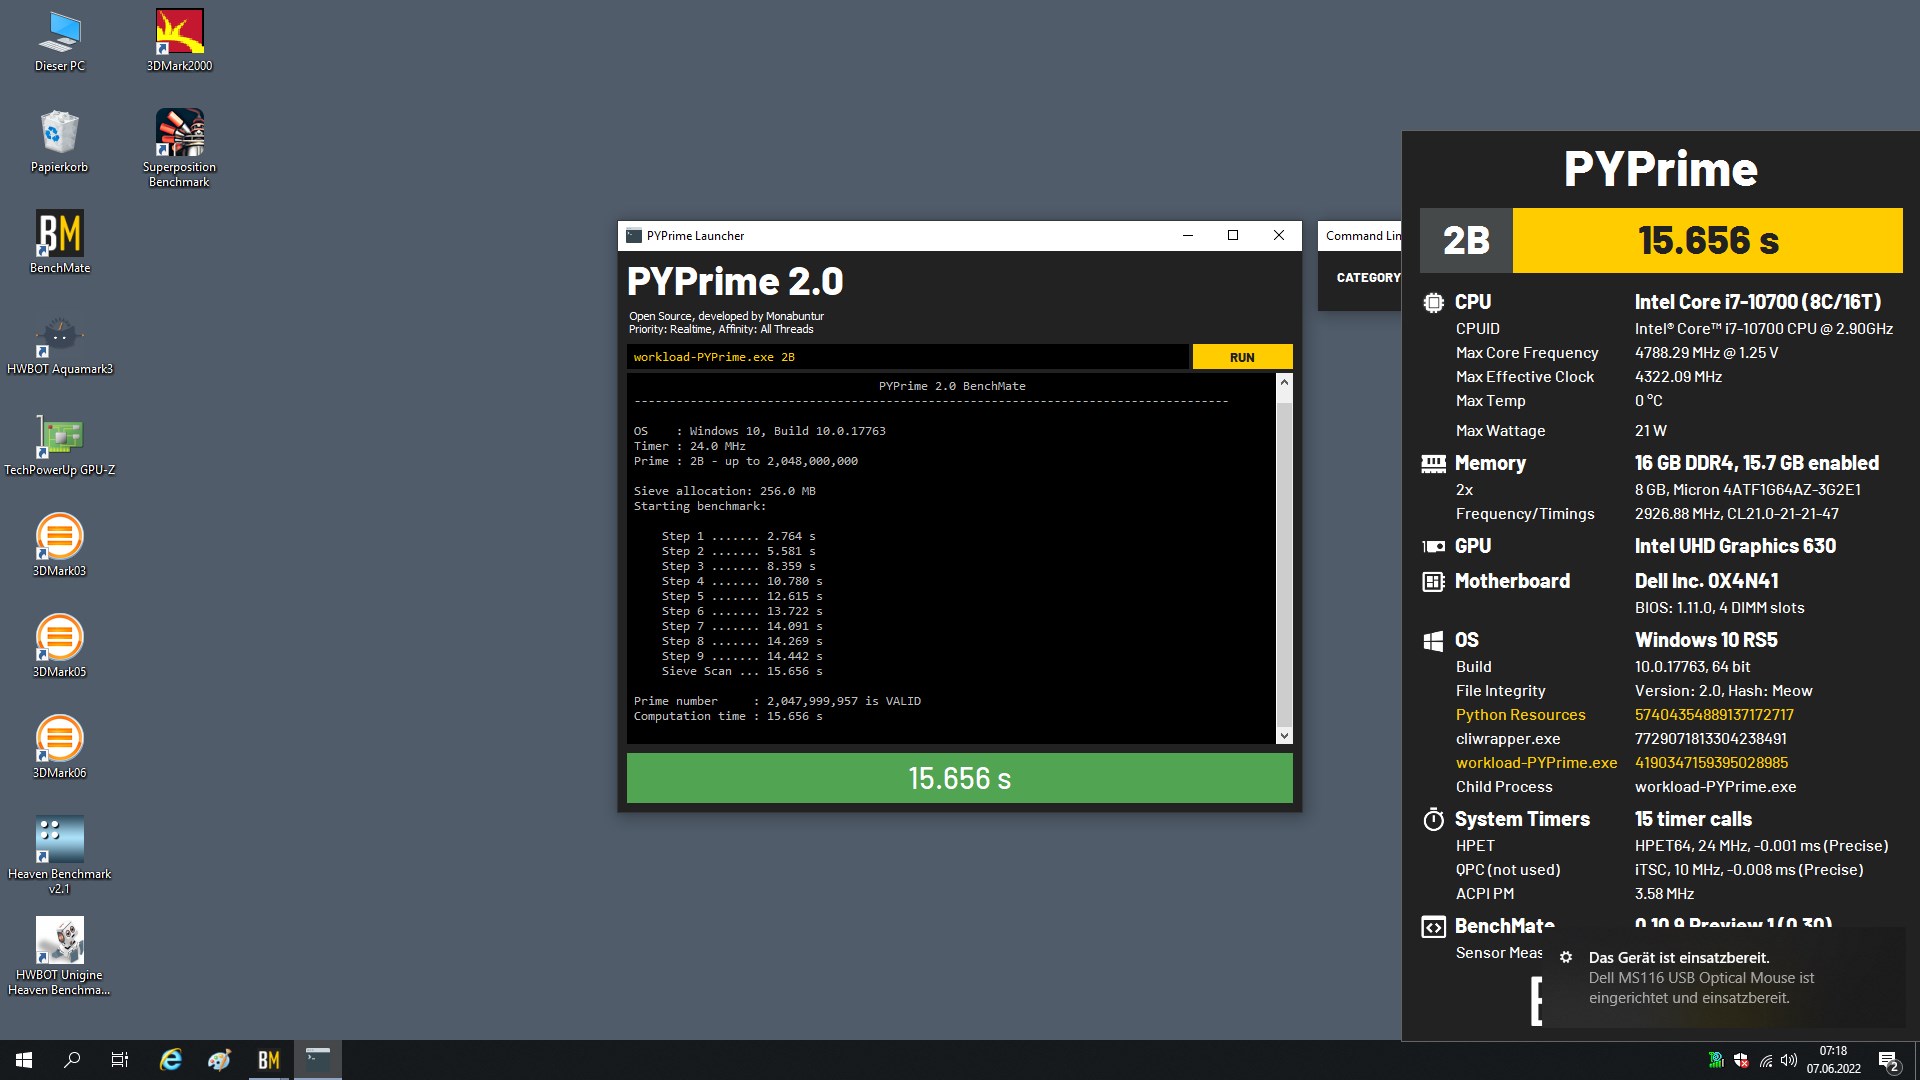Open the notification center icon
This screenshot has height=1080, width=1920.
coord(1888,1061)
